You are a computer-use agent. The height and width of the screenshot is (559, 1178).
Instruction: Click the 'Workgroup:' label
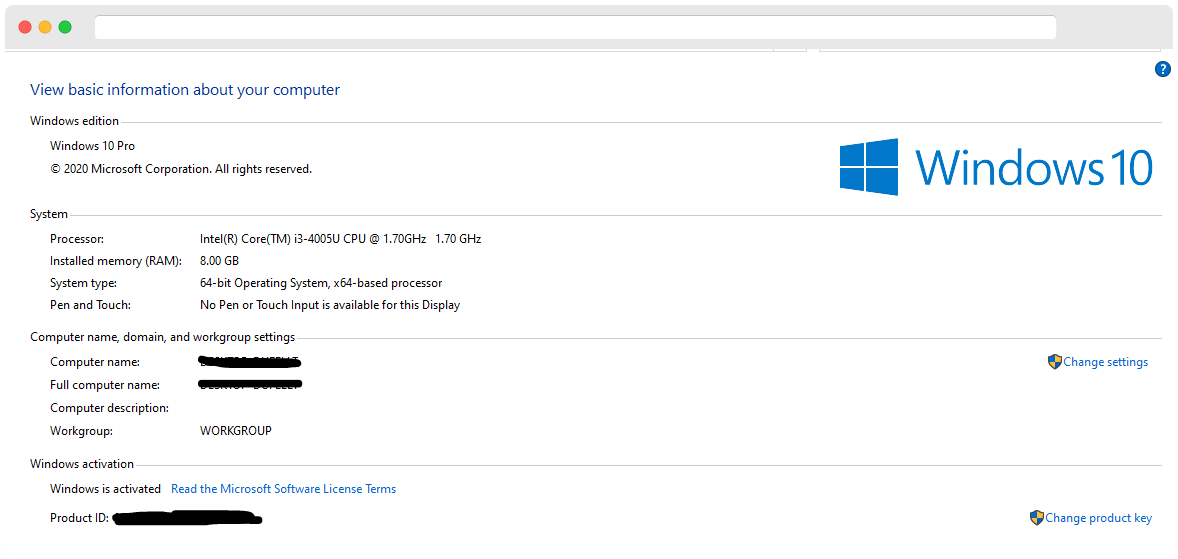pos(81,431)
